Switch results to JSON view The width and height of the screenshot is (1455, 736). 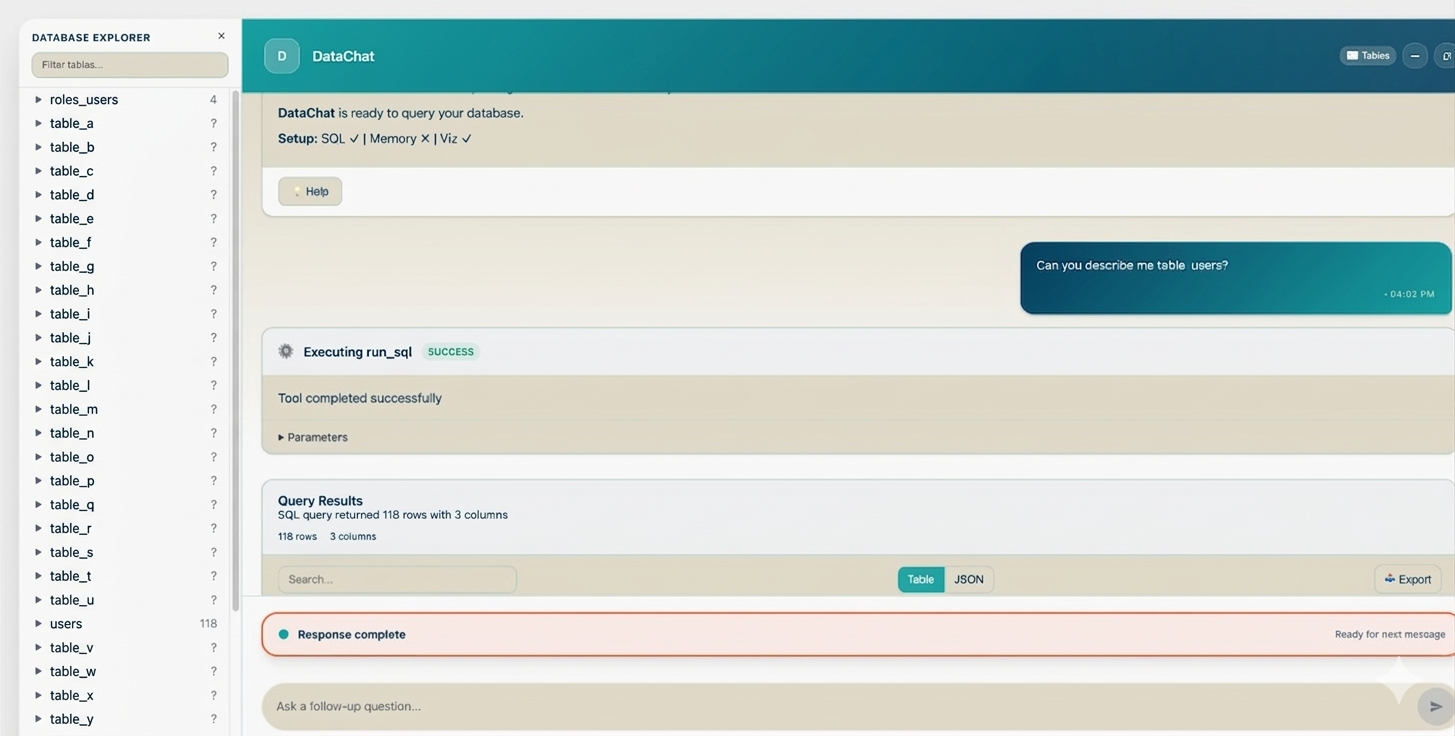(969, 579)
